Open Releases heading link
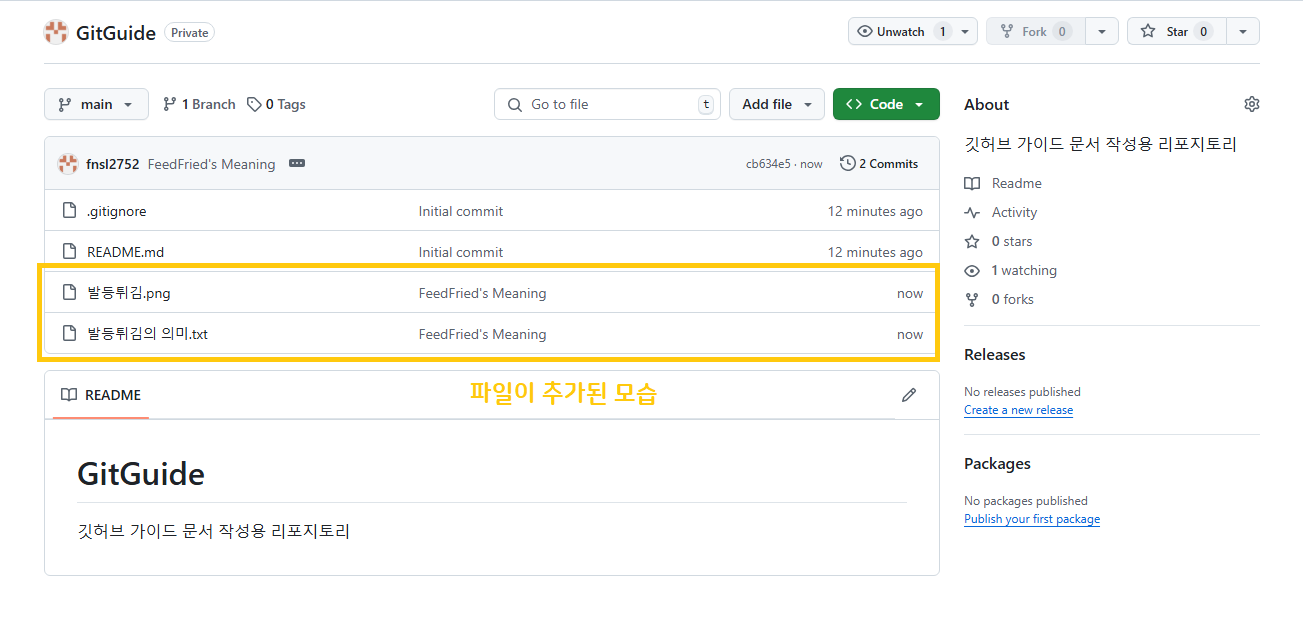The width and height of the screenshot is (1303, 619). pyautogui.click(x=994, y=355)
